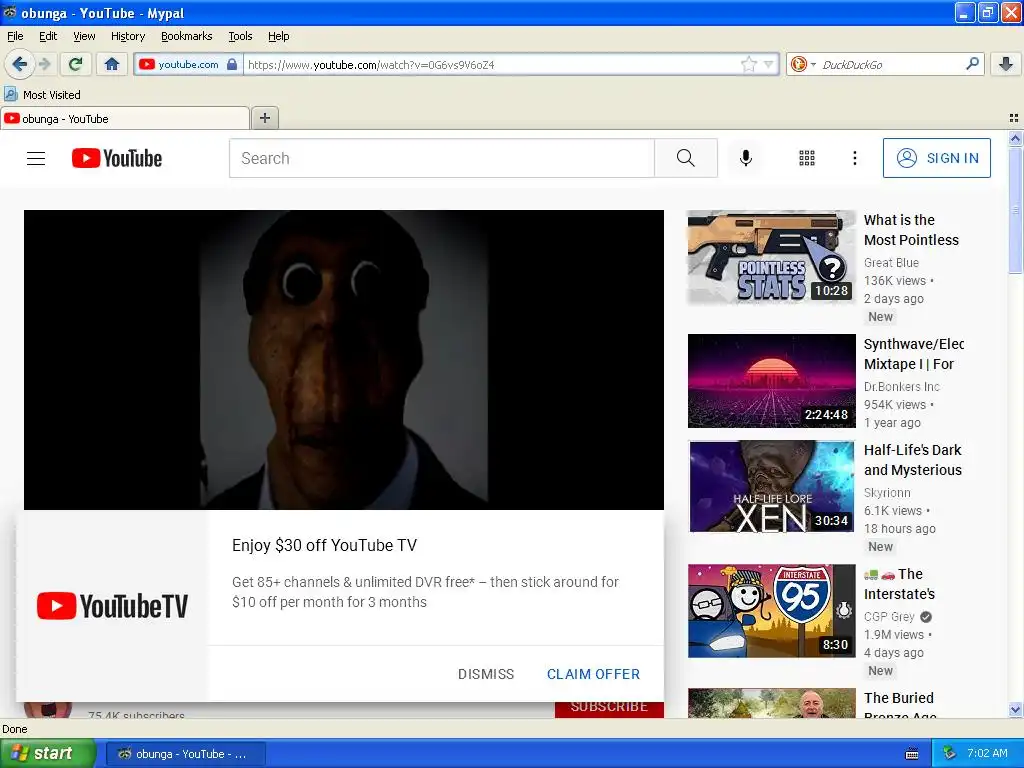
Task: Open the DuckDuckGo search engine selector
Action: coord(803,64)
